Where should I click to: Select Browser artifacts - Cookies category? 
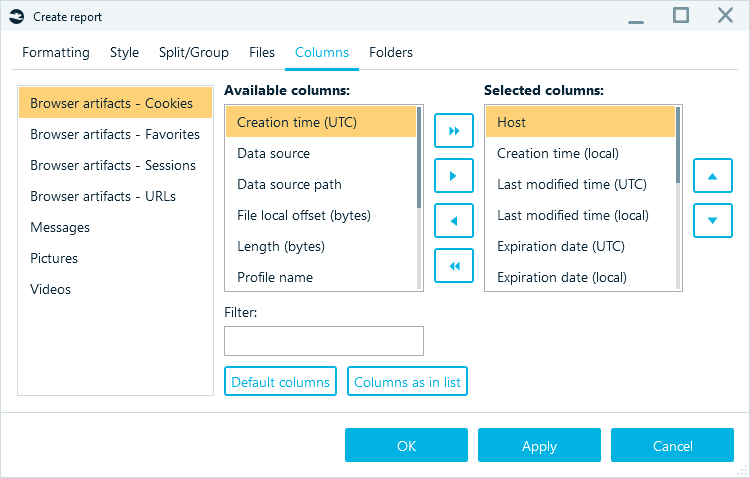tap(115, 103)
